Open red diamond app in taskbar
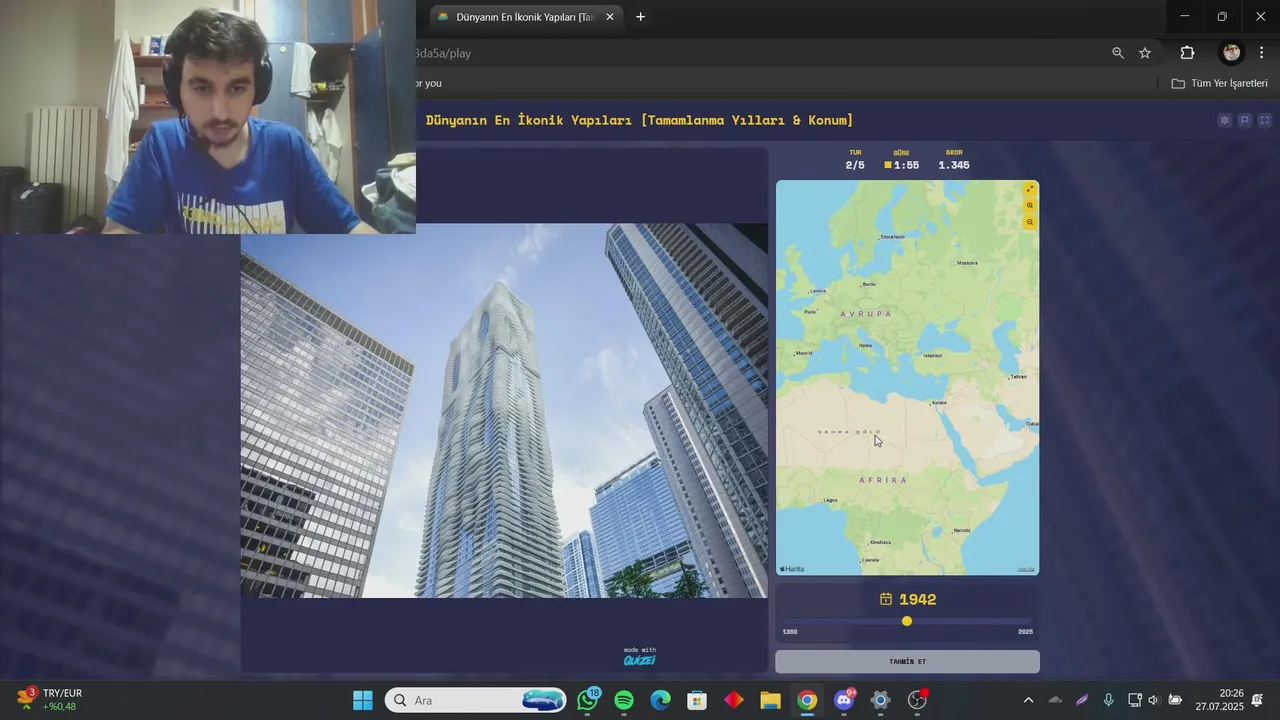The height and width of the screenshot is (720, 1280). click(734, 700)
